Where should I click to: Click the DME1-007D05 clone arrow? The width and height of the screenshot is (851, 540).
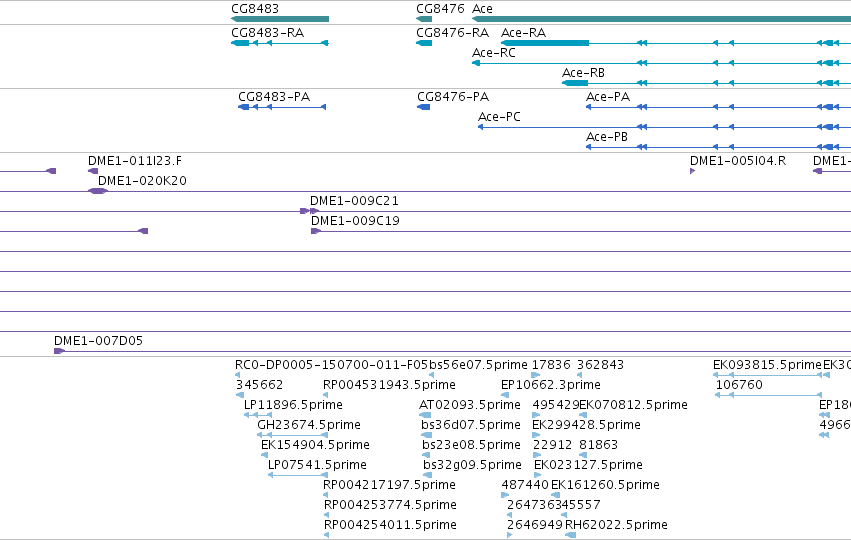click(x=60, y=351)
